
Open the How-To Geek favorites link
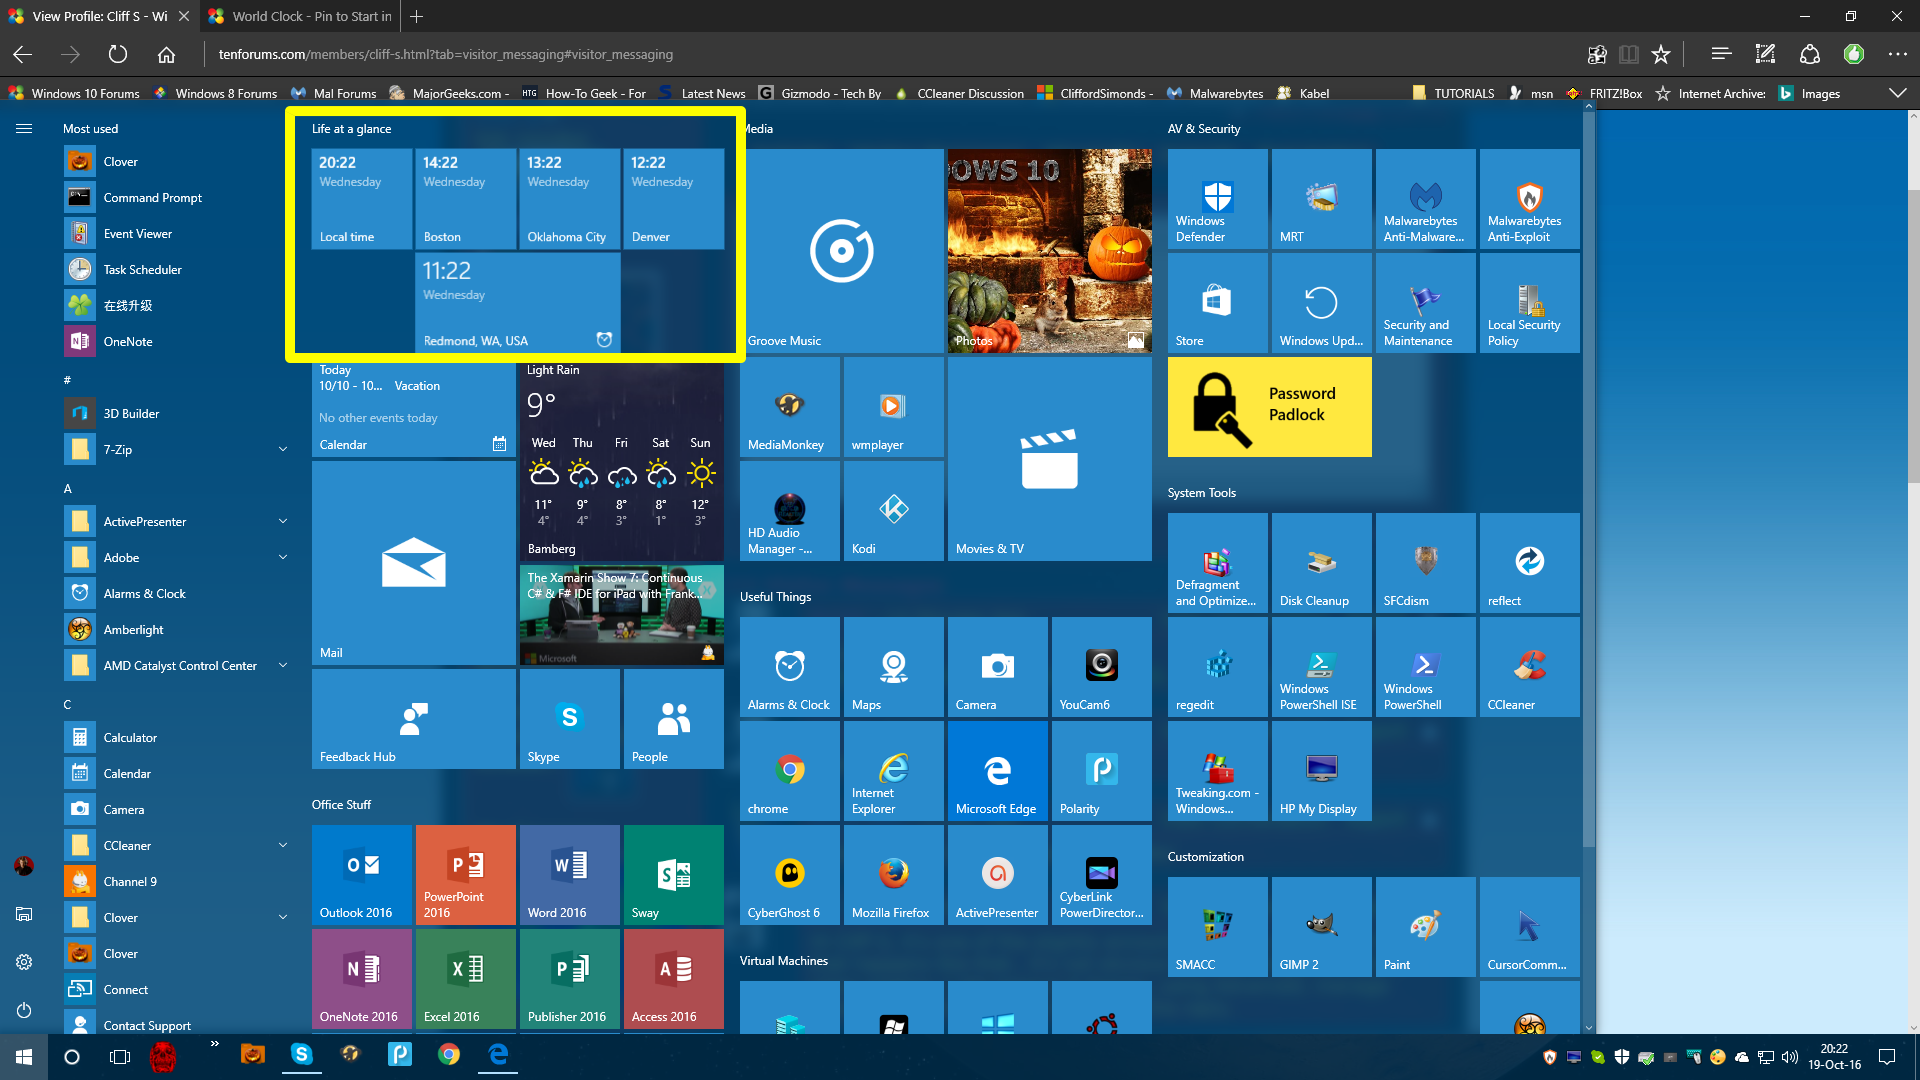pyautogui.click(x=584, y=93)
